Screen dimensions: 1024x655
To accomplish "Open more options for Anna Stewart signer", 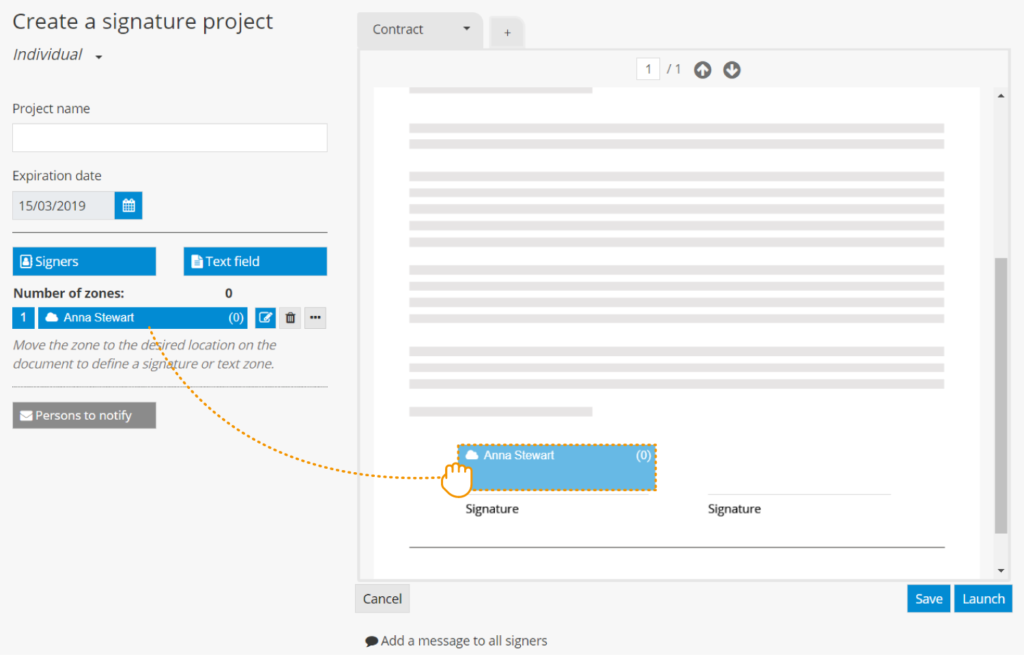I will pos(315,318).
